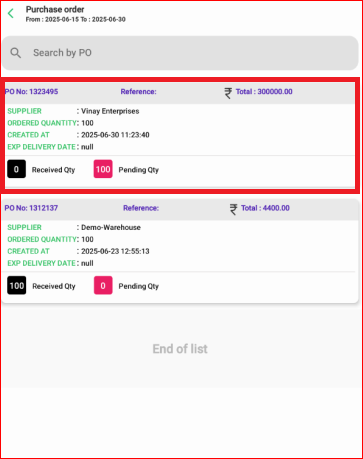
Task: Click the Search by PO field
Action: pos(180,53)
